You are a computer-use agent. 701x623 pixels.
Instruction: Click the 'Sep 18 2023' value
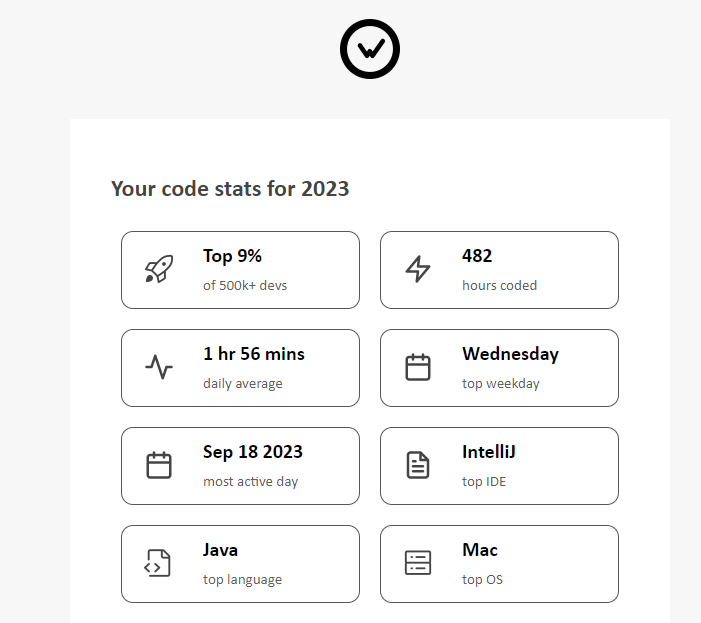253,452
